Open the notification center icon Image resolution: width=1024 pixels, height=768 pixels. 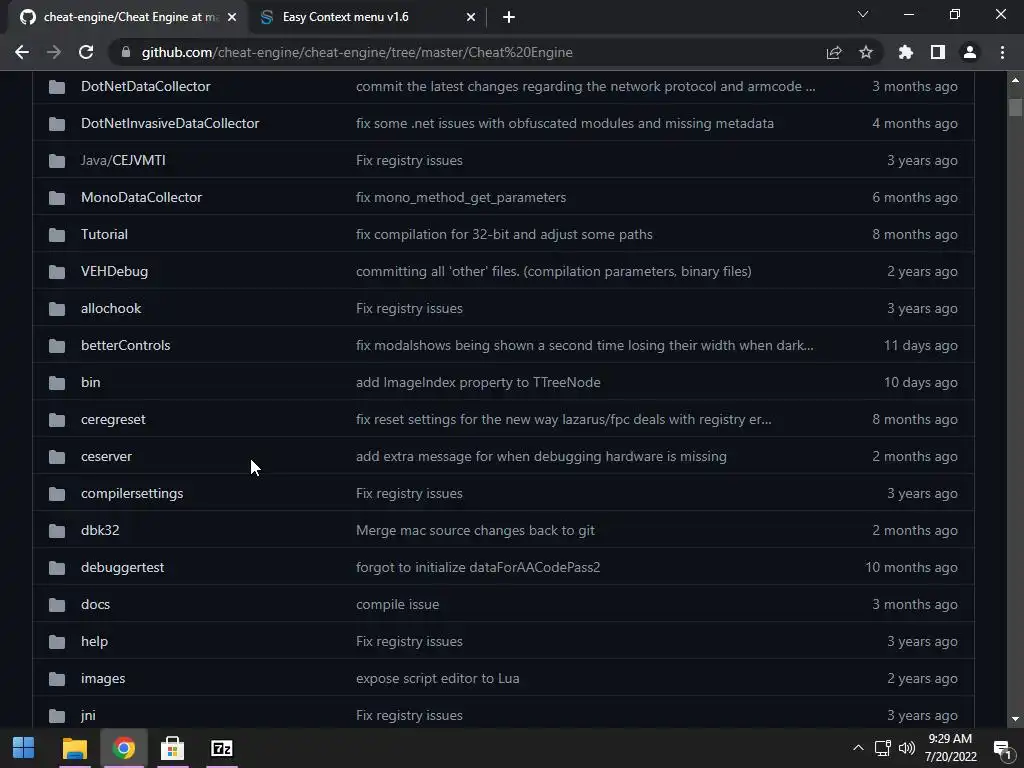[x=1002, y=749]
